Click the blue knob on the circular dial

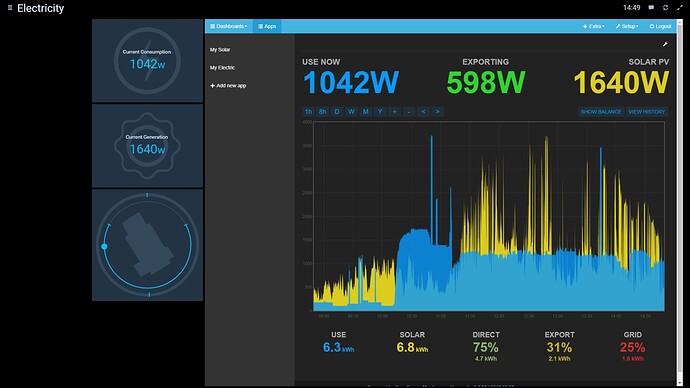point(104,246)
